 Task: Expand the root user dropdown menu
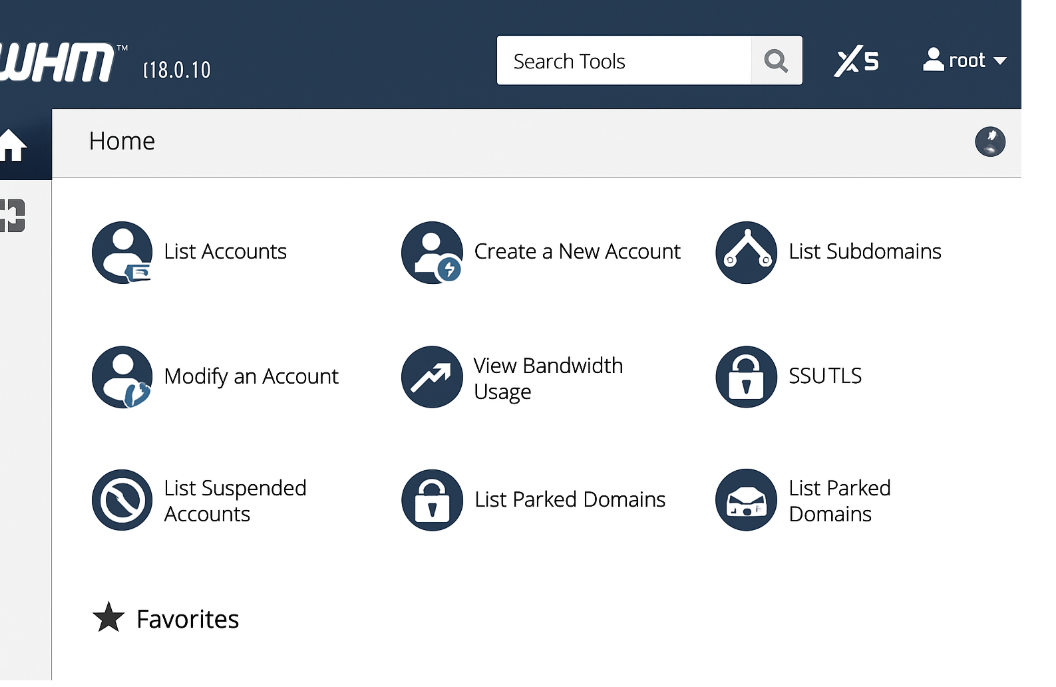point(964,61)
